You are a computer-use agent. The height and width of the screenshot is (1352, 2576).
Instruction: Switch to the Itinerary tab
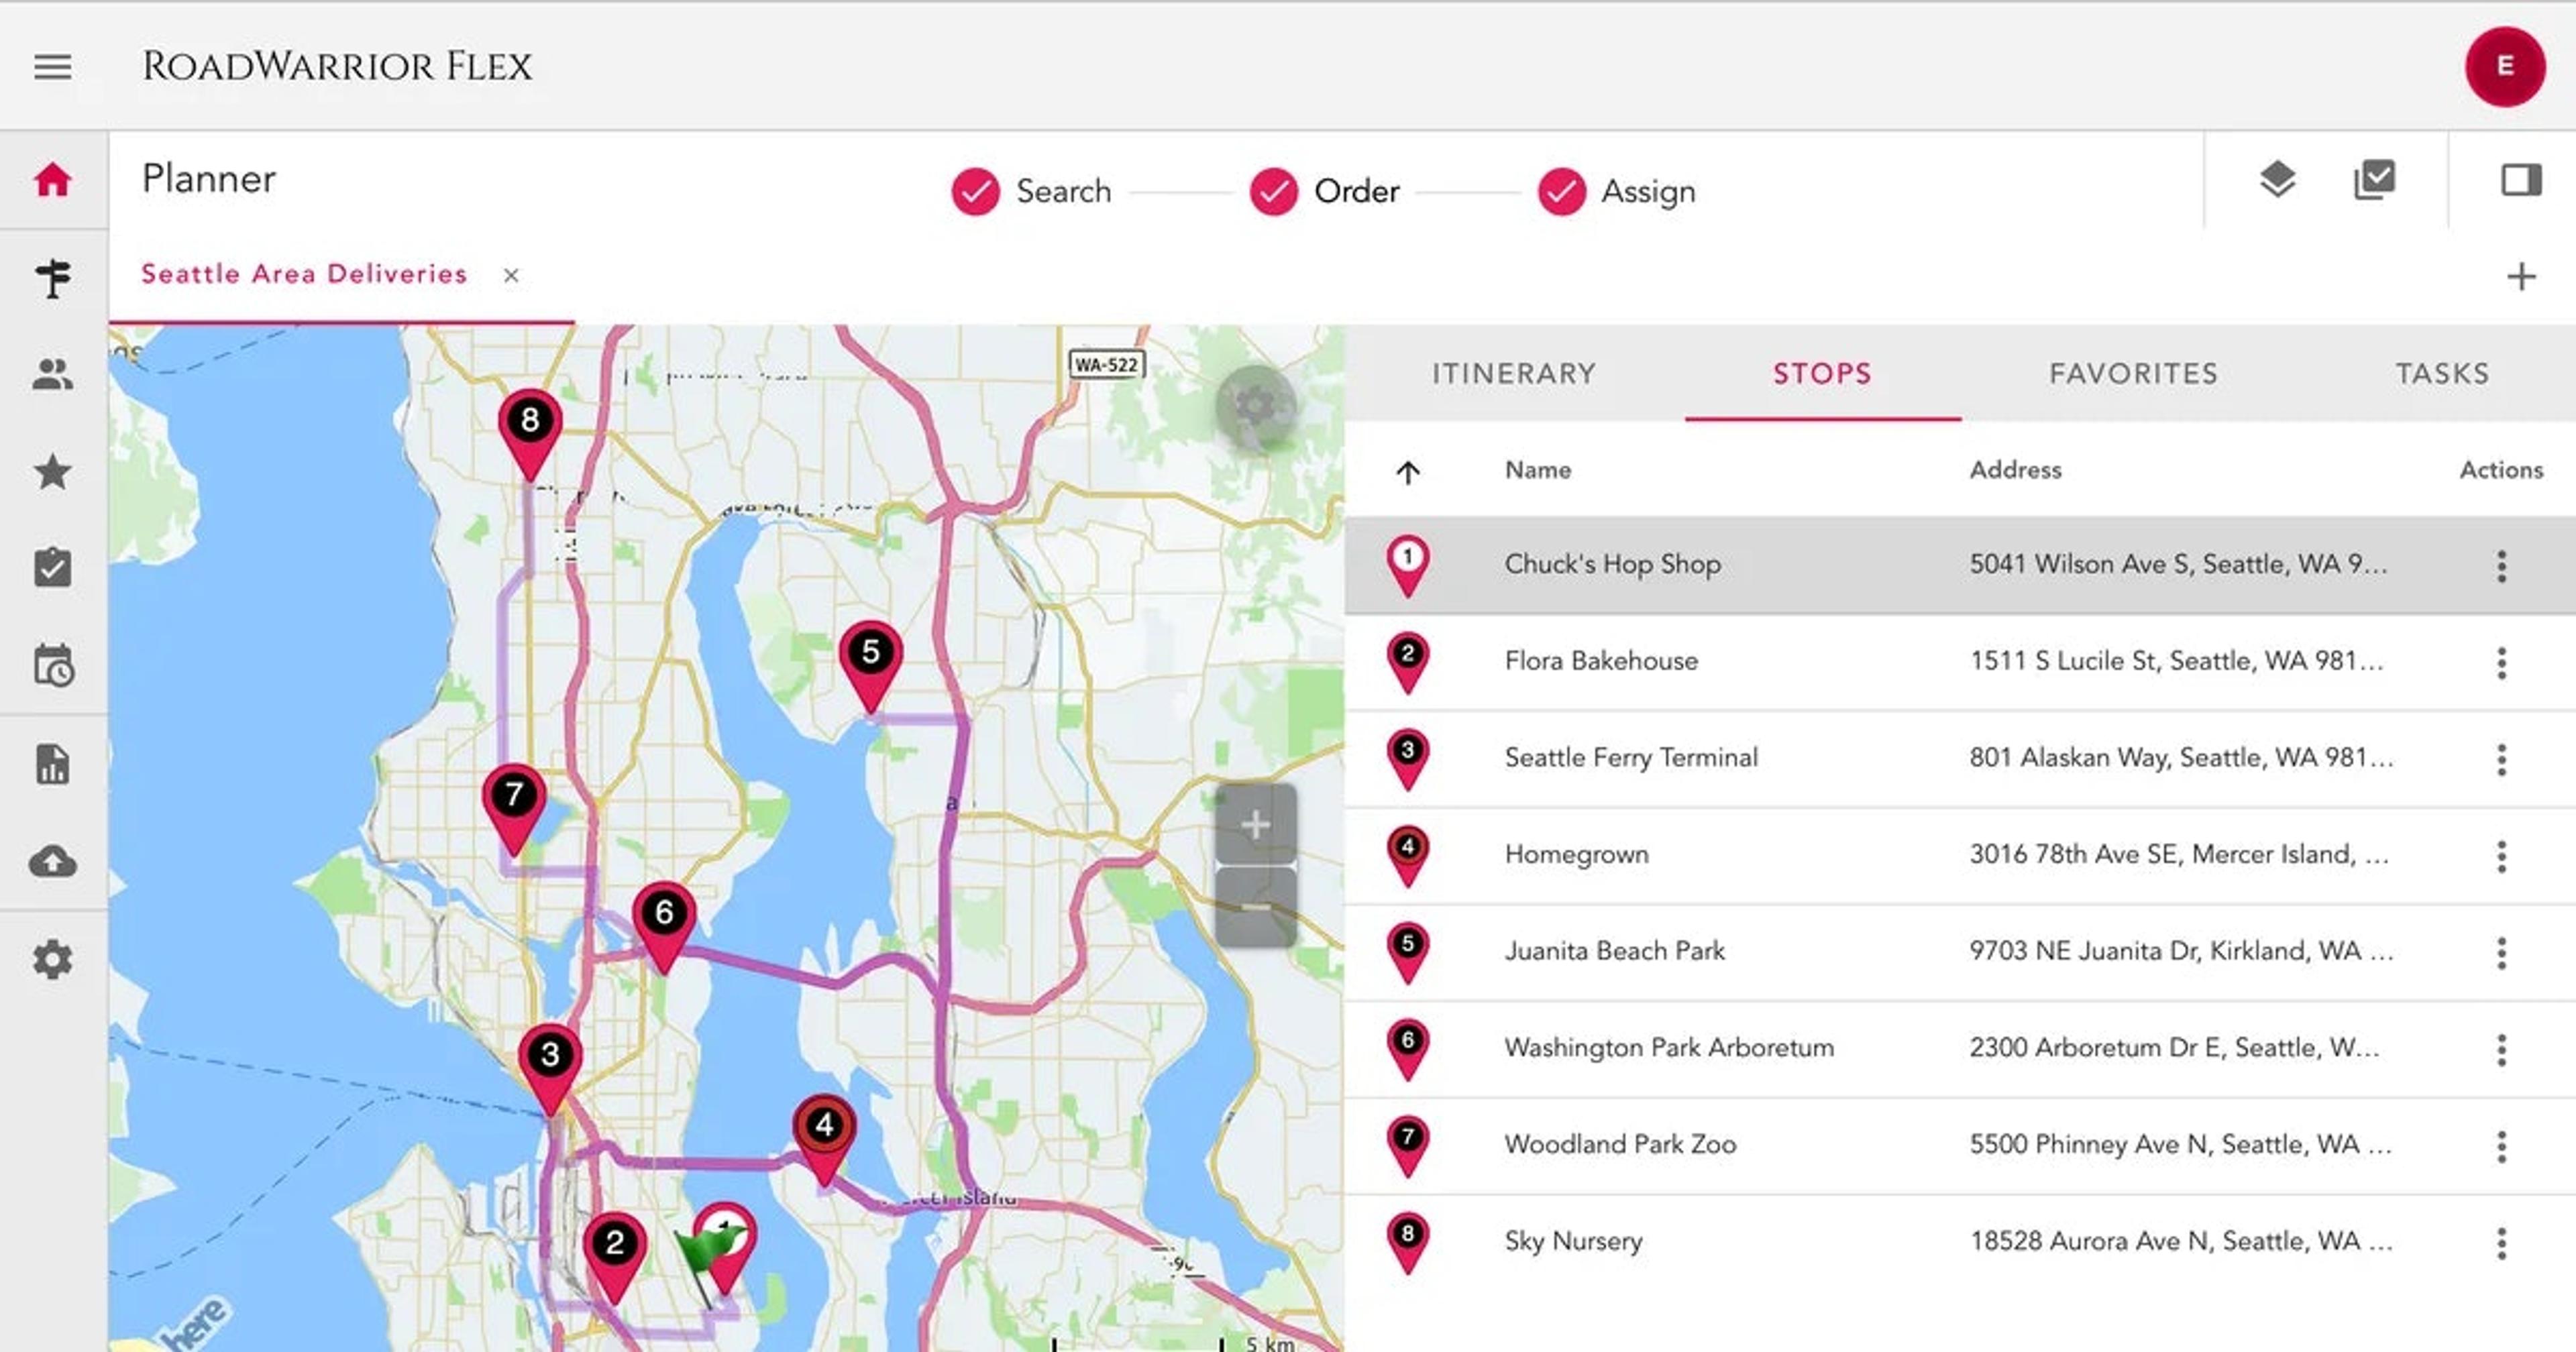(1513, 373)
